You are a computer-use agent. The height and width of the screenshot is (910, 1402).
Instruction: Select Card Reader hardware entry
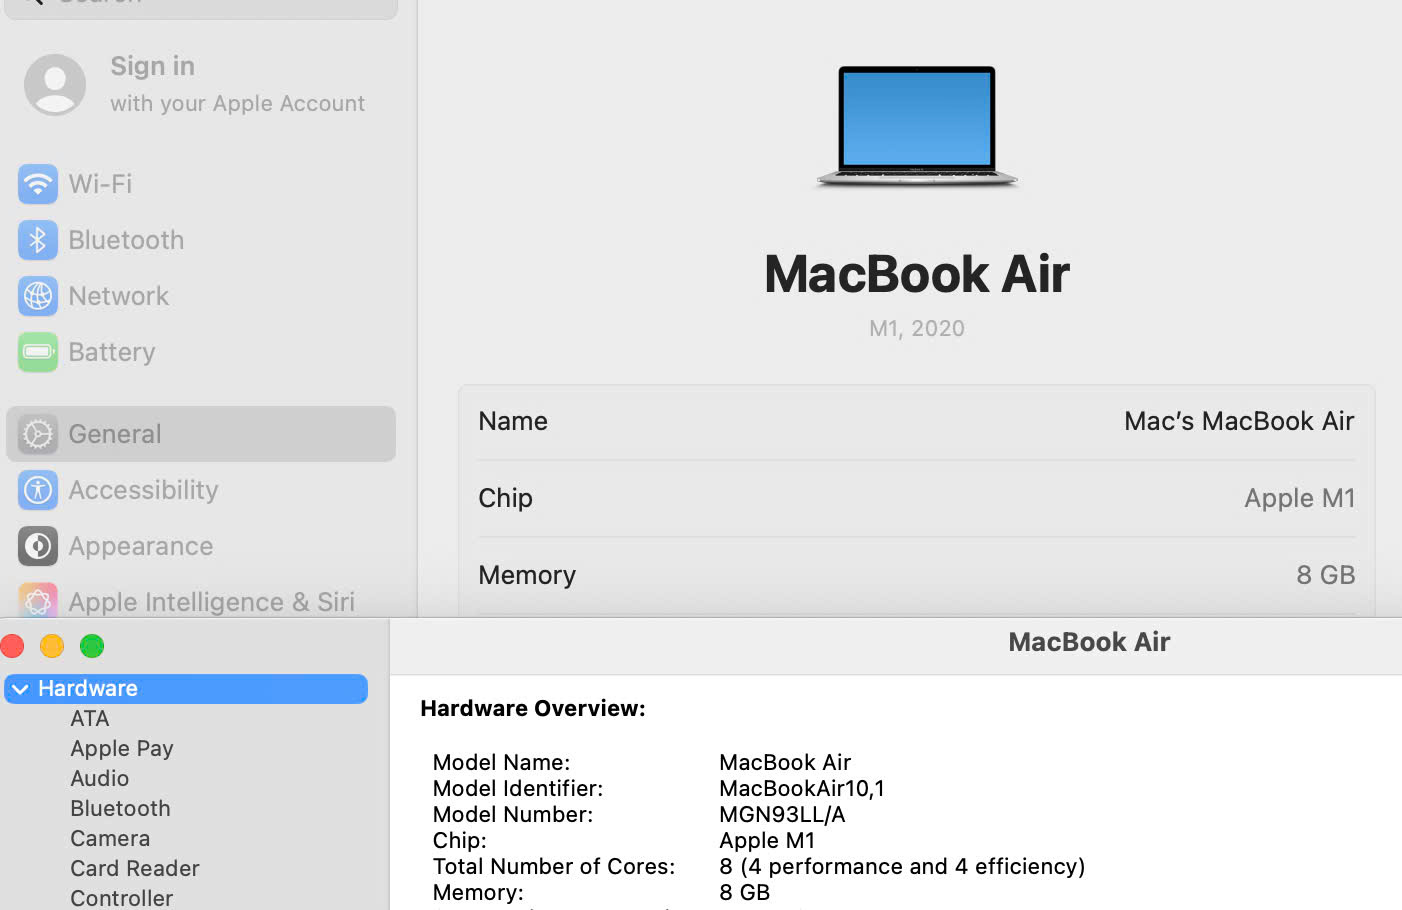[x=135, y=869]
